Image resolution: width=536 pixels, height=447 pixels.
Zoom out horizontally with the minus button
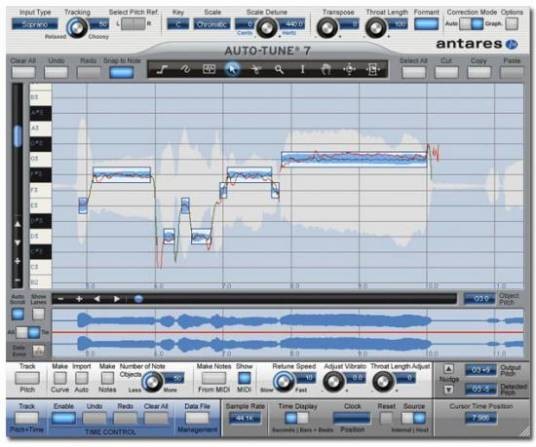(61, 299)
